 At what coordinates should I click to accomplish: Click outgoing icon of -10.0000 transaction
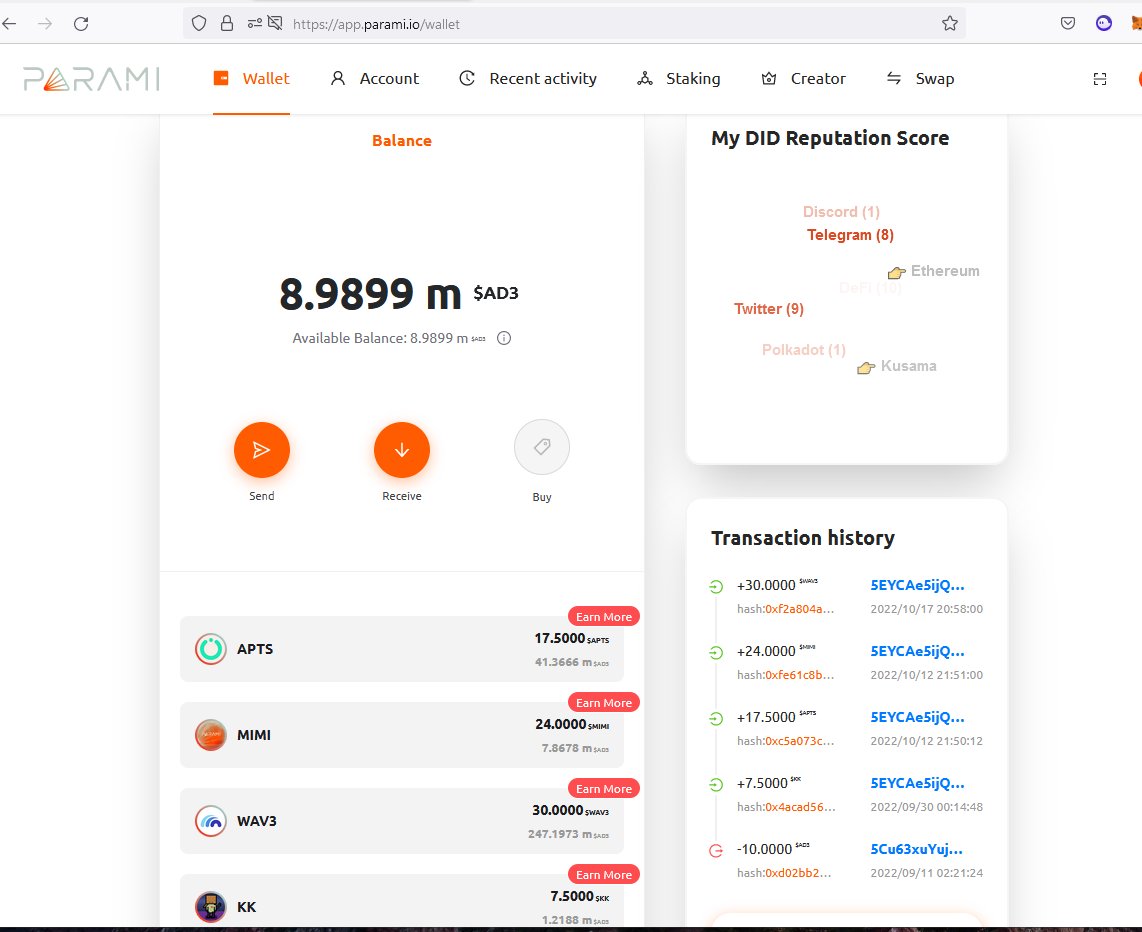(x=716, y=850)
